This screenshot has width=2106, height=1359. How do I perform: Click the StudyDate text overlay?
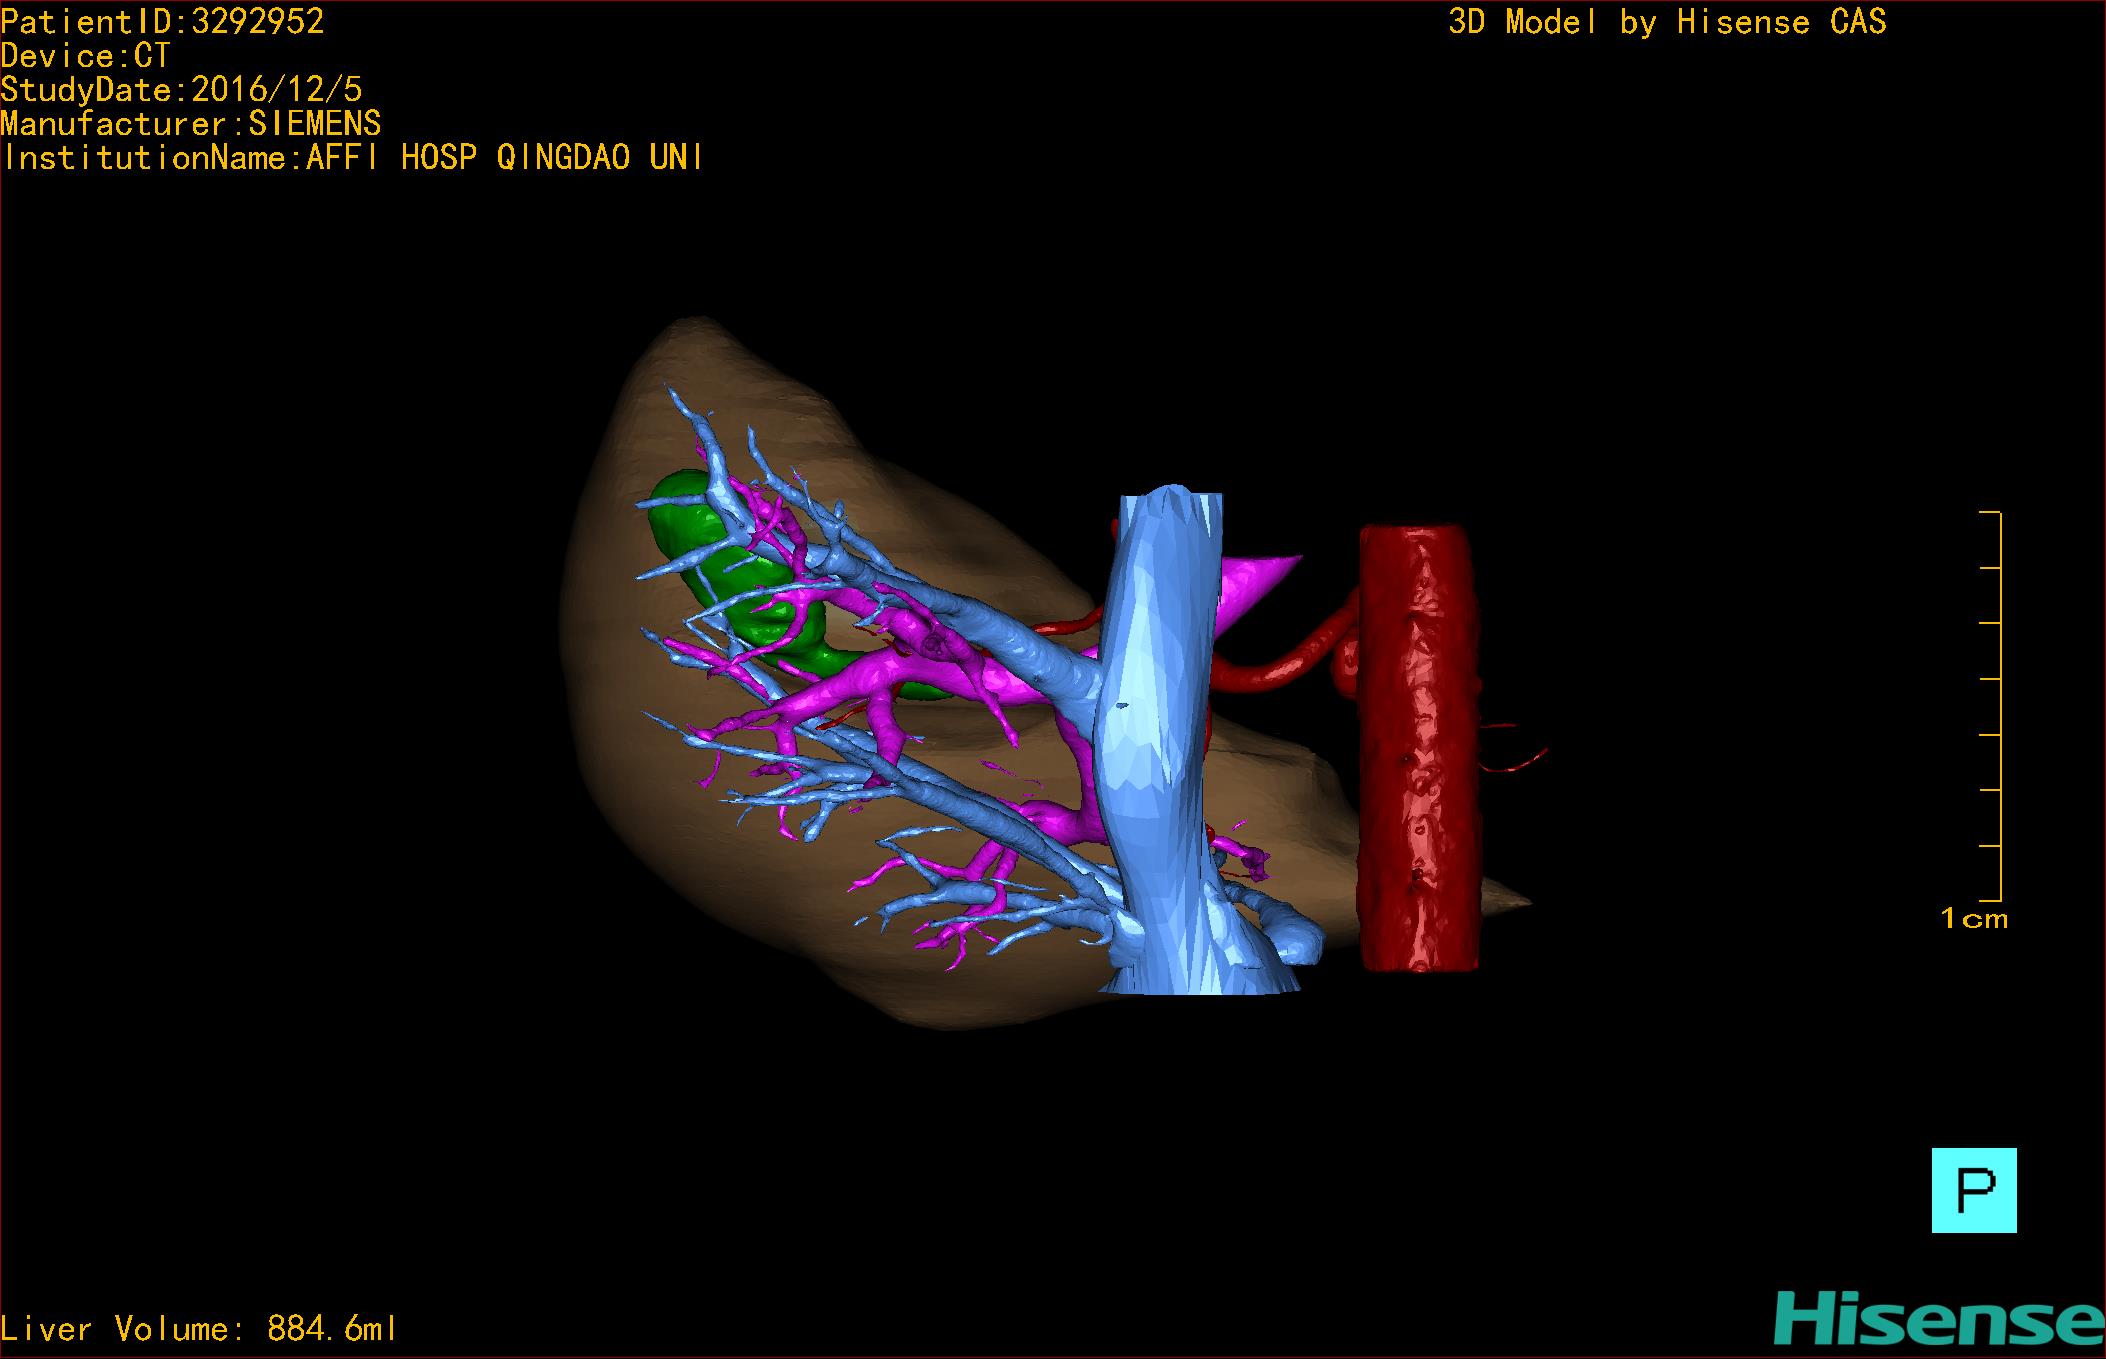pos(181,90)
